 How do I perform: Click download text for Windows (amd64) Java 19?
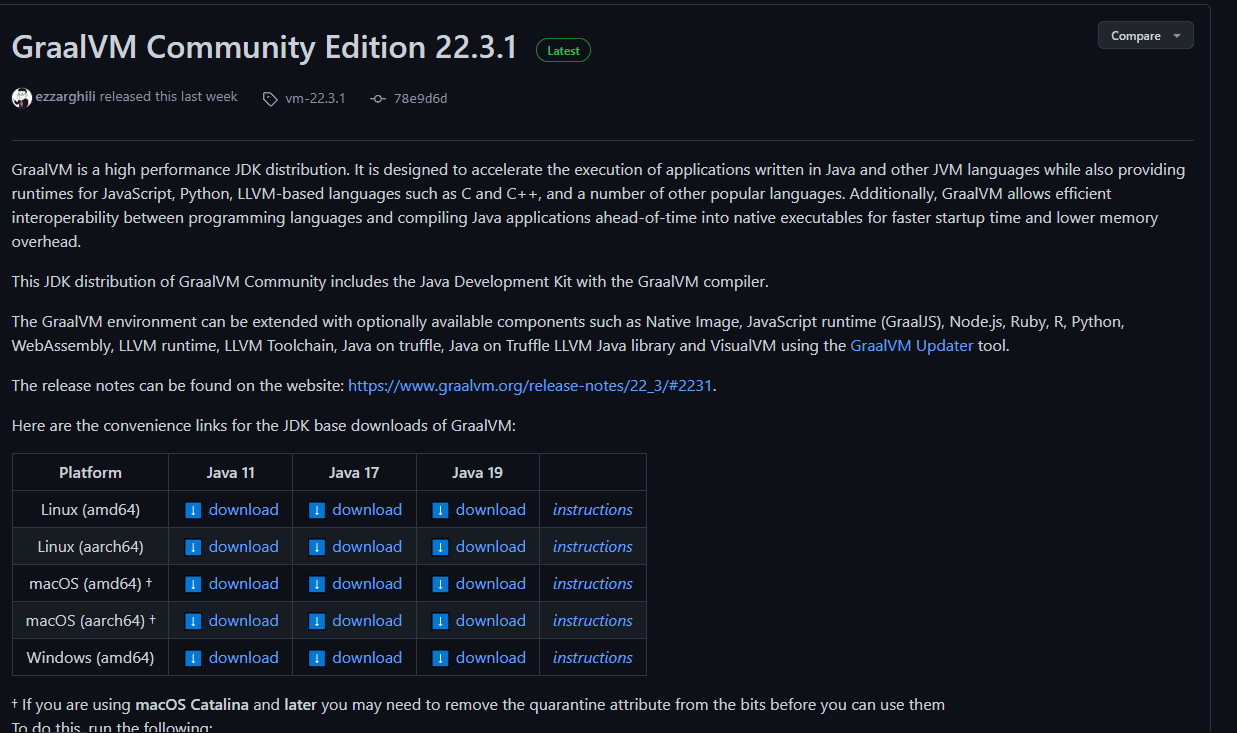point(491,658)
